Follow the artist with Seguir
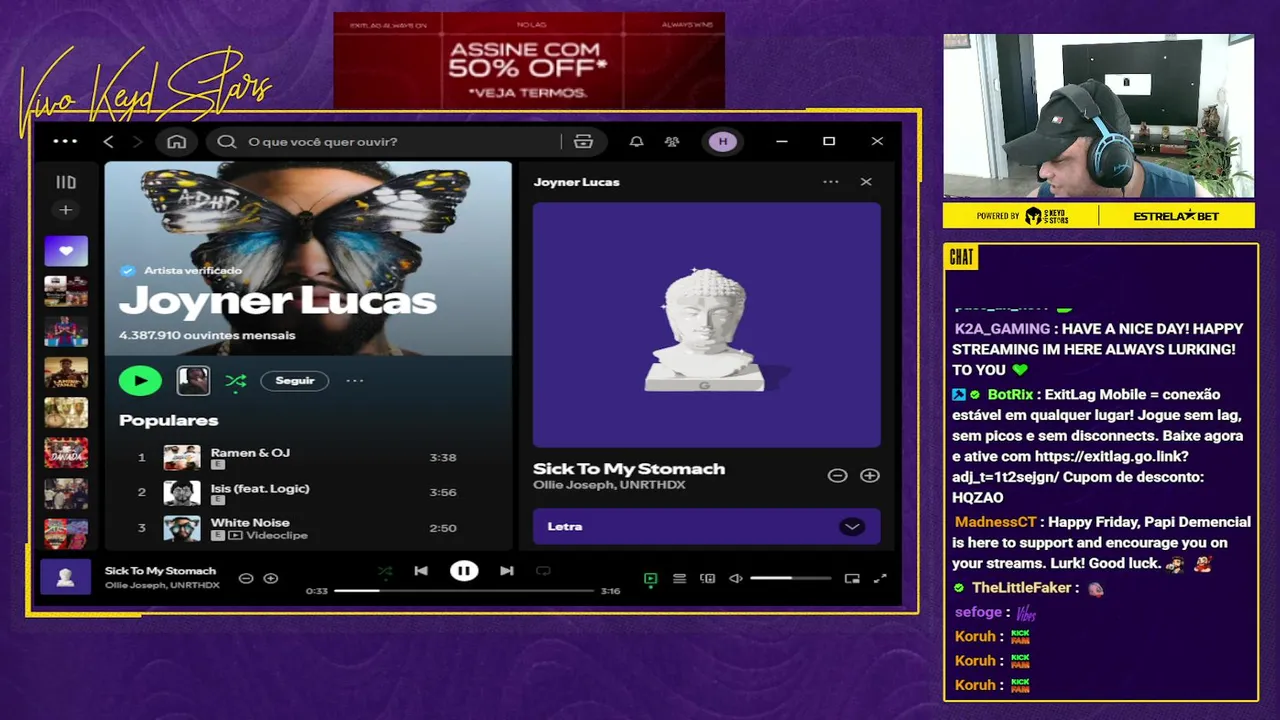Image resolution: width=1280 pixels, height=720 pixels. pos(295,380)
